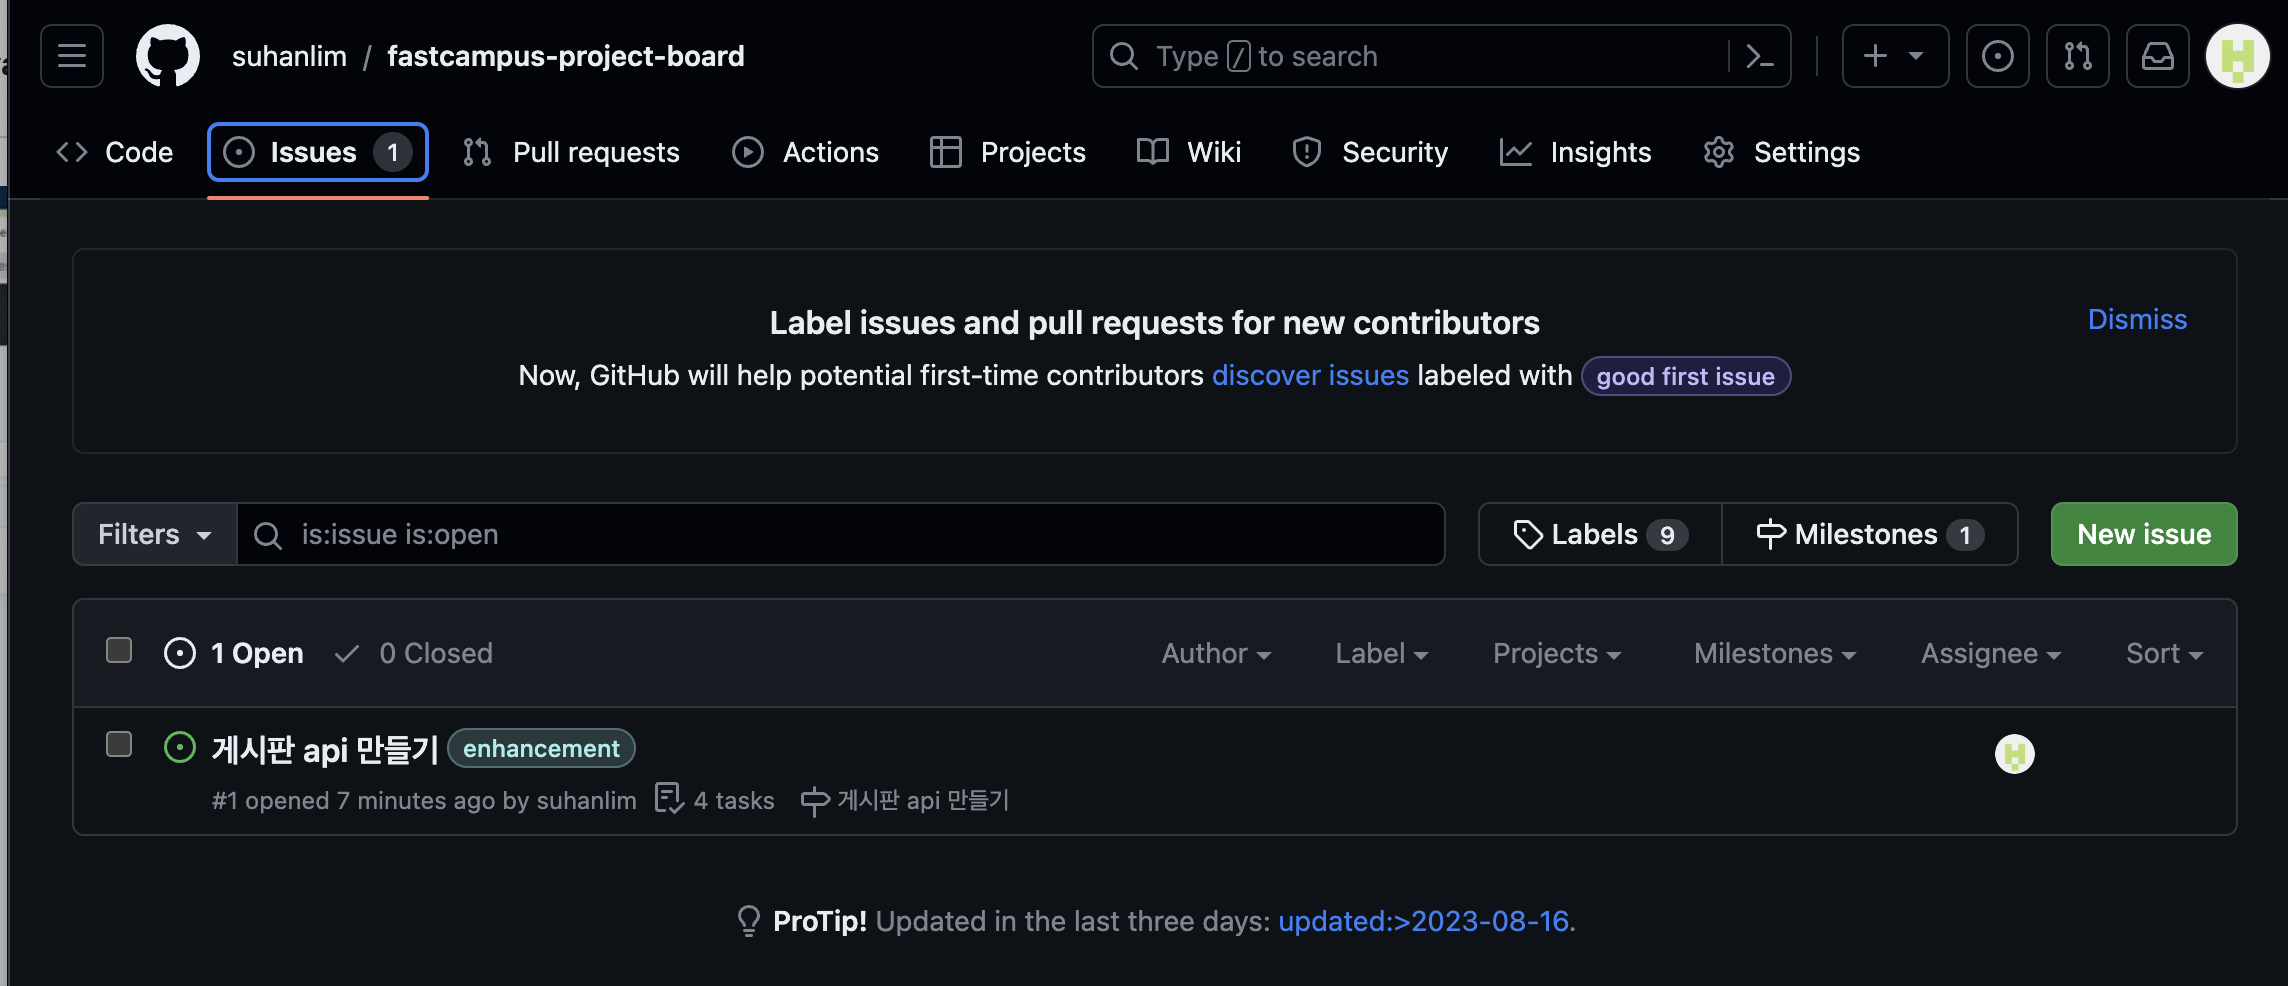The height and width of the screenshot is (986, 2288).
Task: Open the suhanlim author link on issue
Action: [586, 801]
